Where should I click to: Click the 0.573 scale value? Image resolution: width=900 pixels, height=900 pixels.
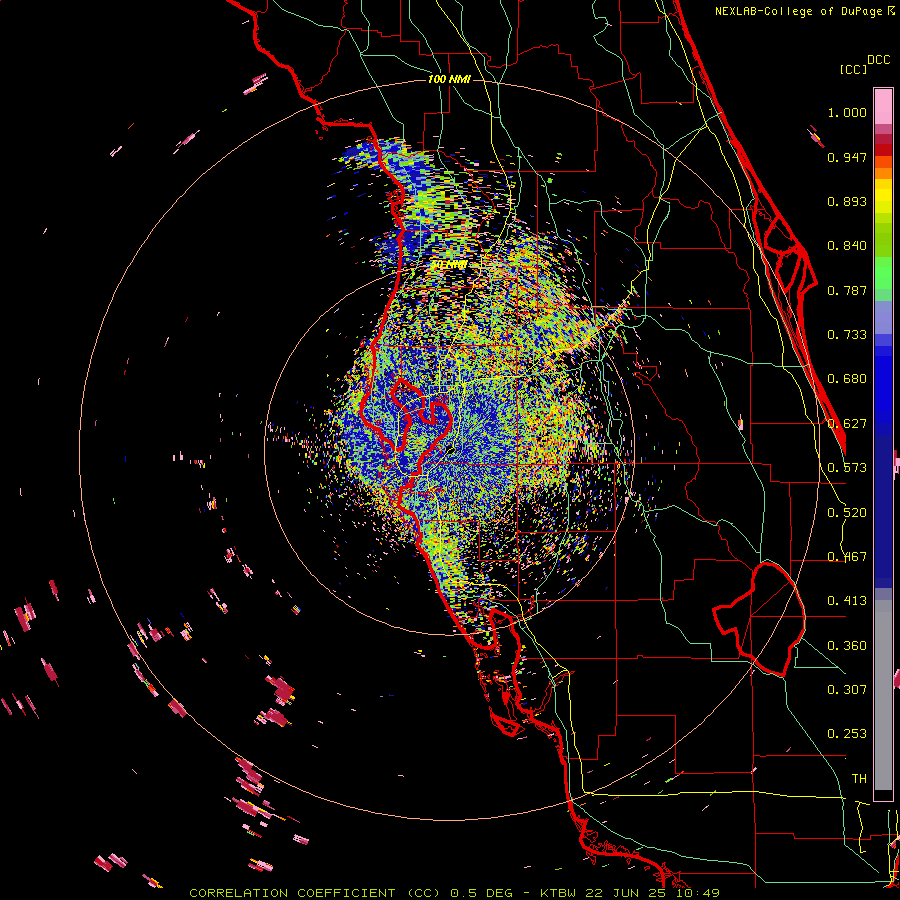(x=847, y=468)
